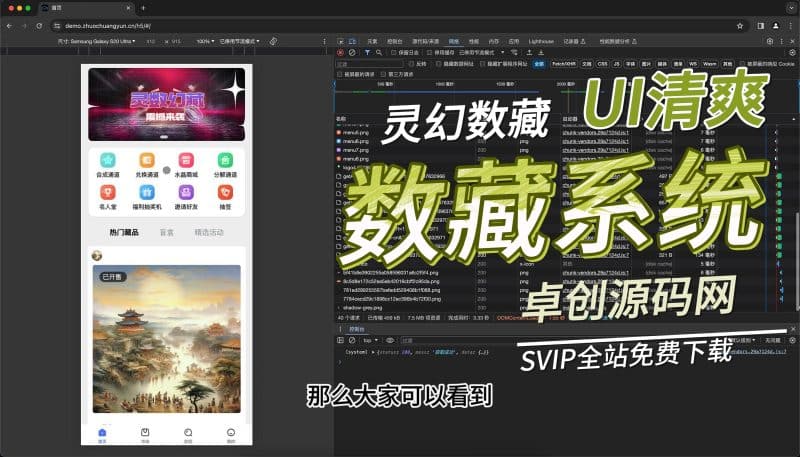Open 水晶商城 in the phone preview
This screenshot has height=457, width=800.
[x=186, y=165]
